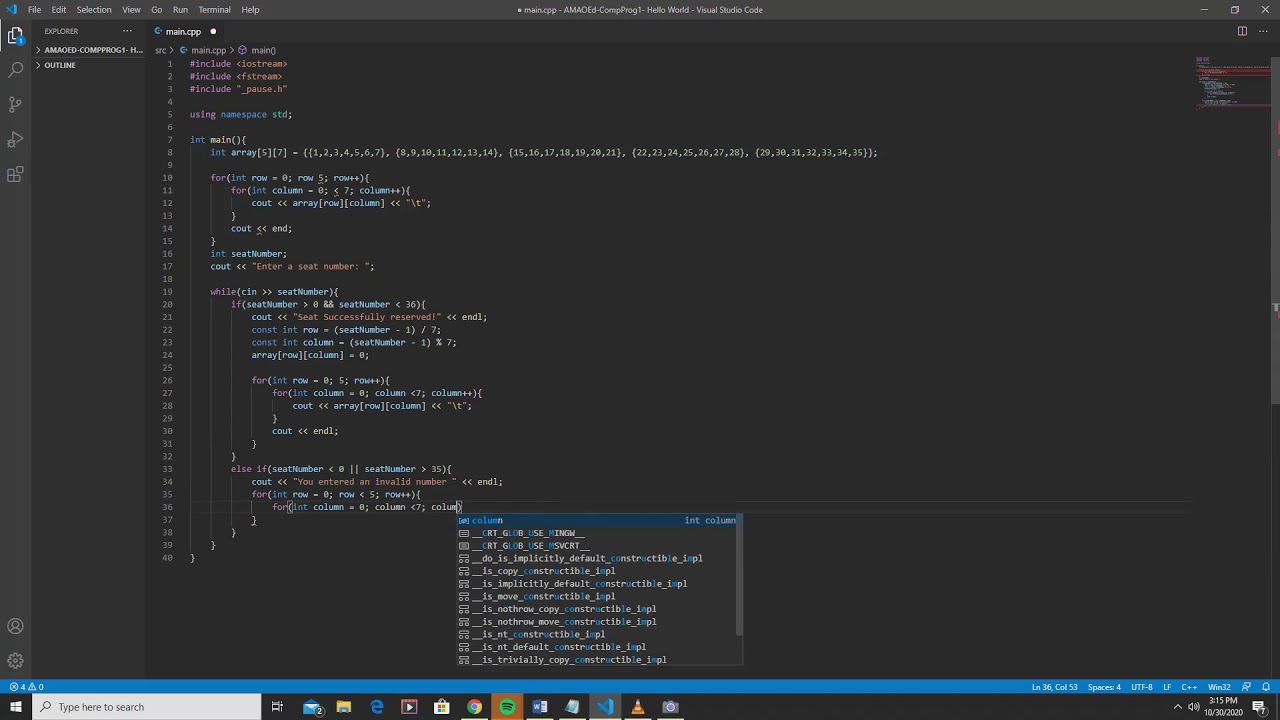Image resolution: width=1280 pixels, height=720 pixels.
Task: Select the main.cpp editor tab
Action: click(184, 31)
